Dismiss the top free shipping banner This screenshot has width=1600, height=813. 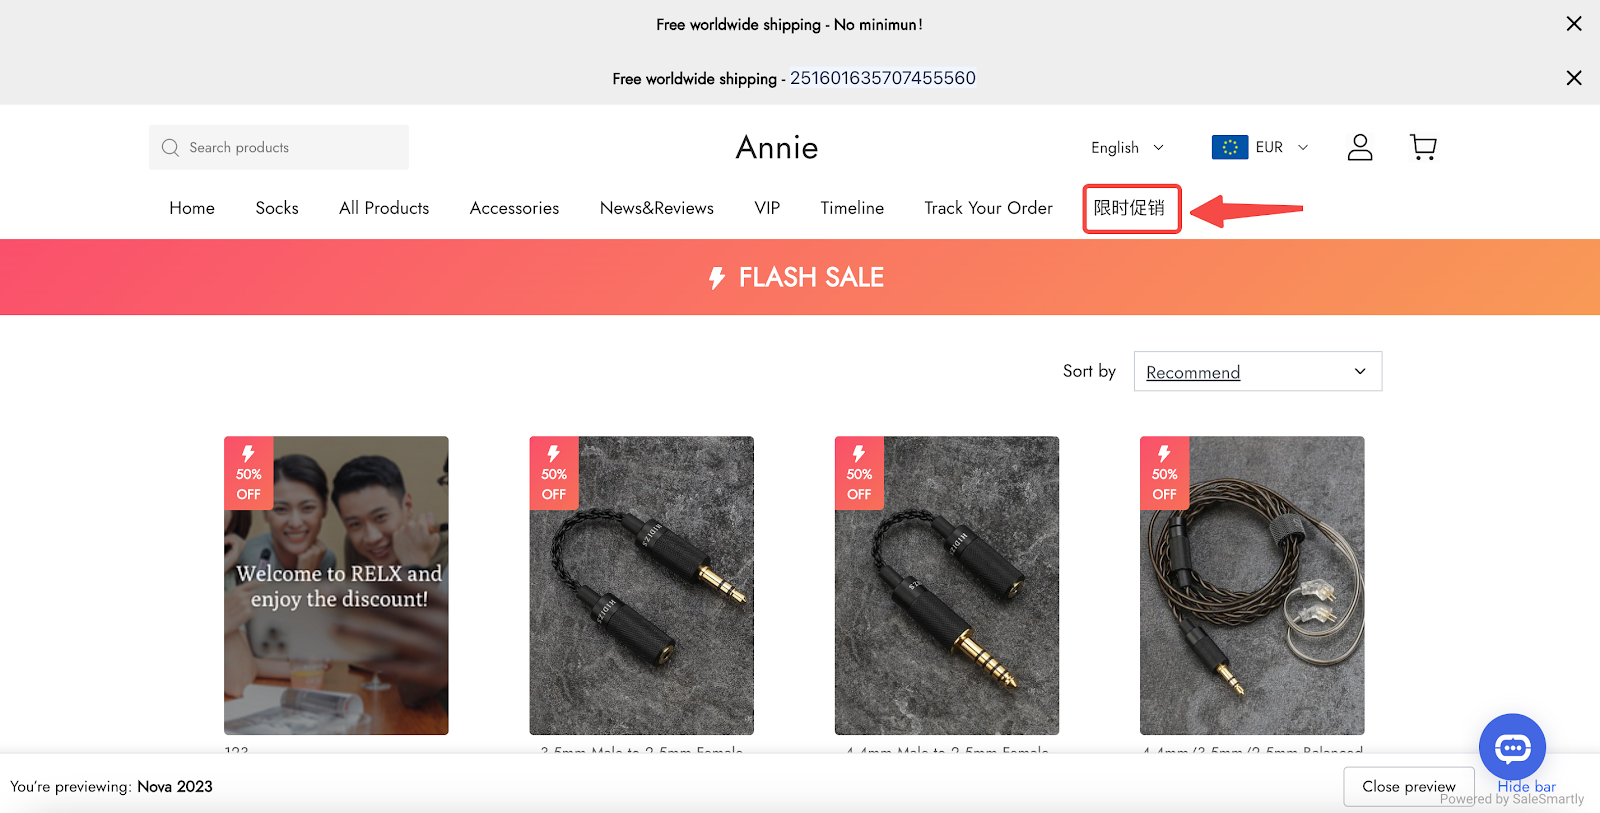tap(1573, 24)
